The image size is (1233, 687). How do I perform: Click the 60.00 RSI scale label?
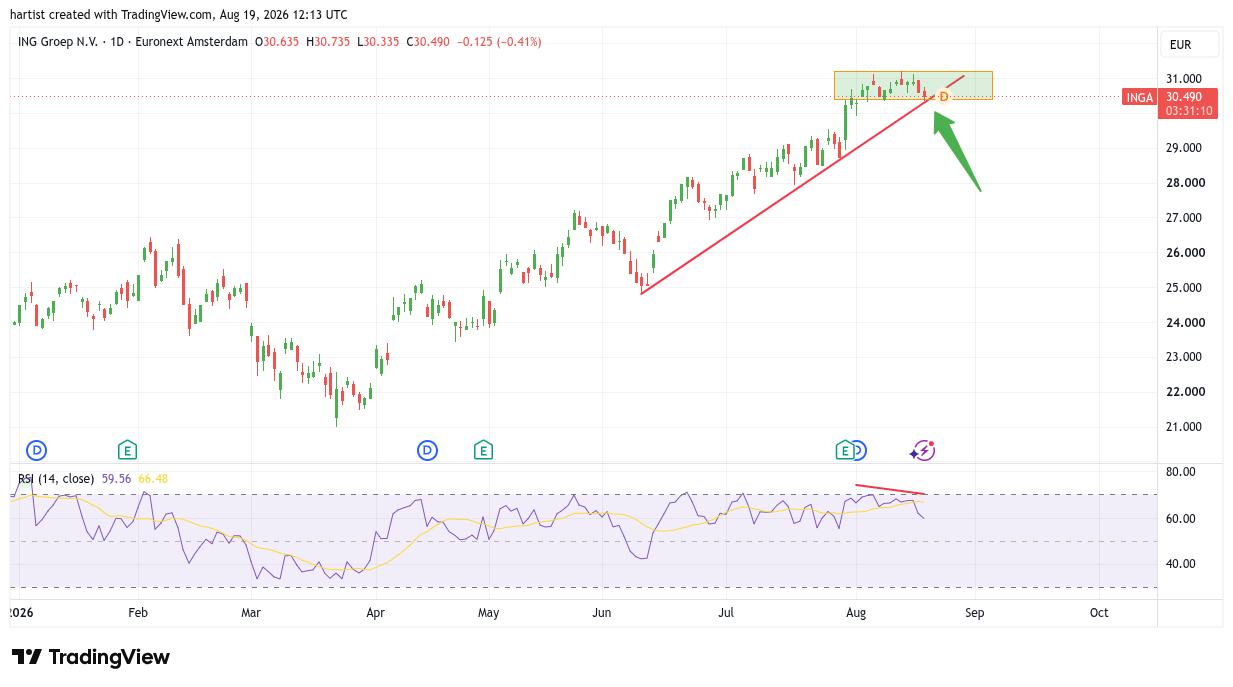point(1181,519)
